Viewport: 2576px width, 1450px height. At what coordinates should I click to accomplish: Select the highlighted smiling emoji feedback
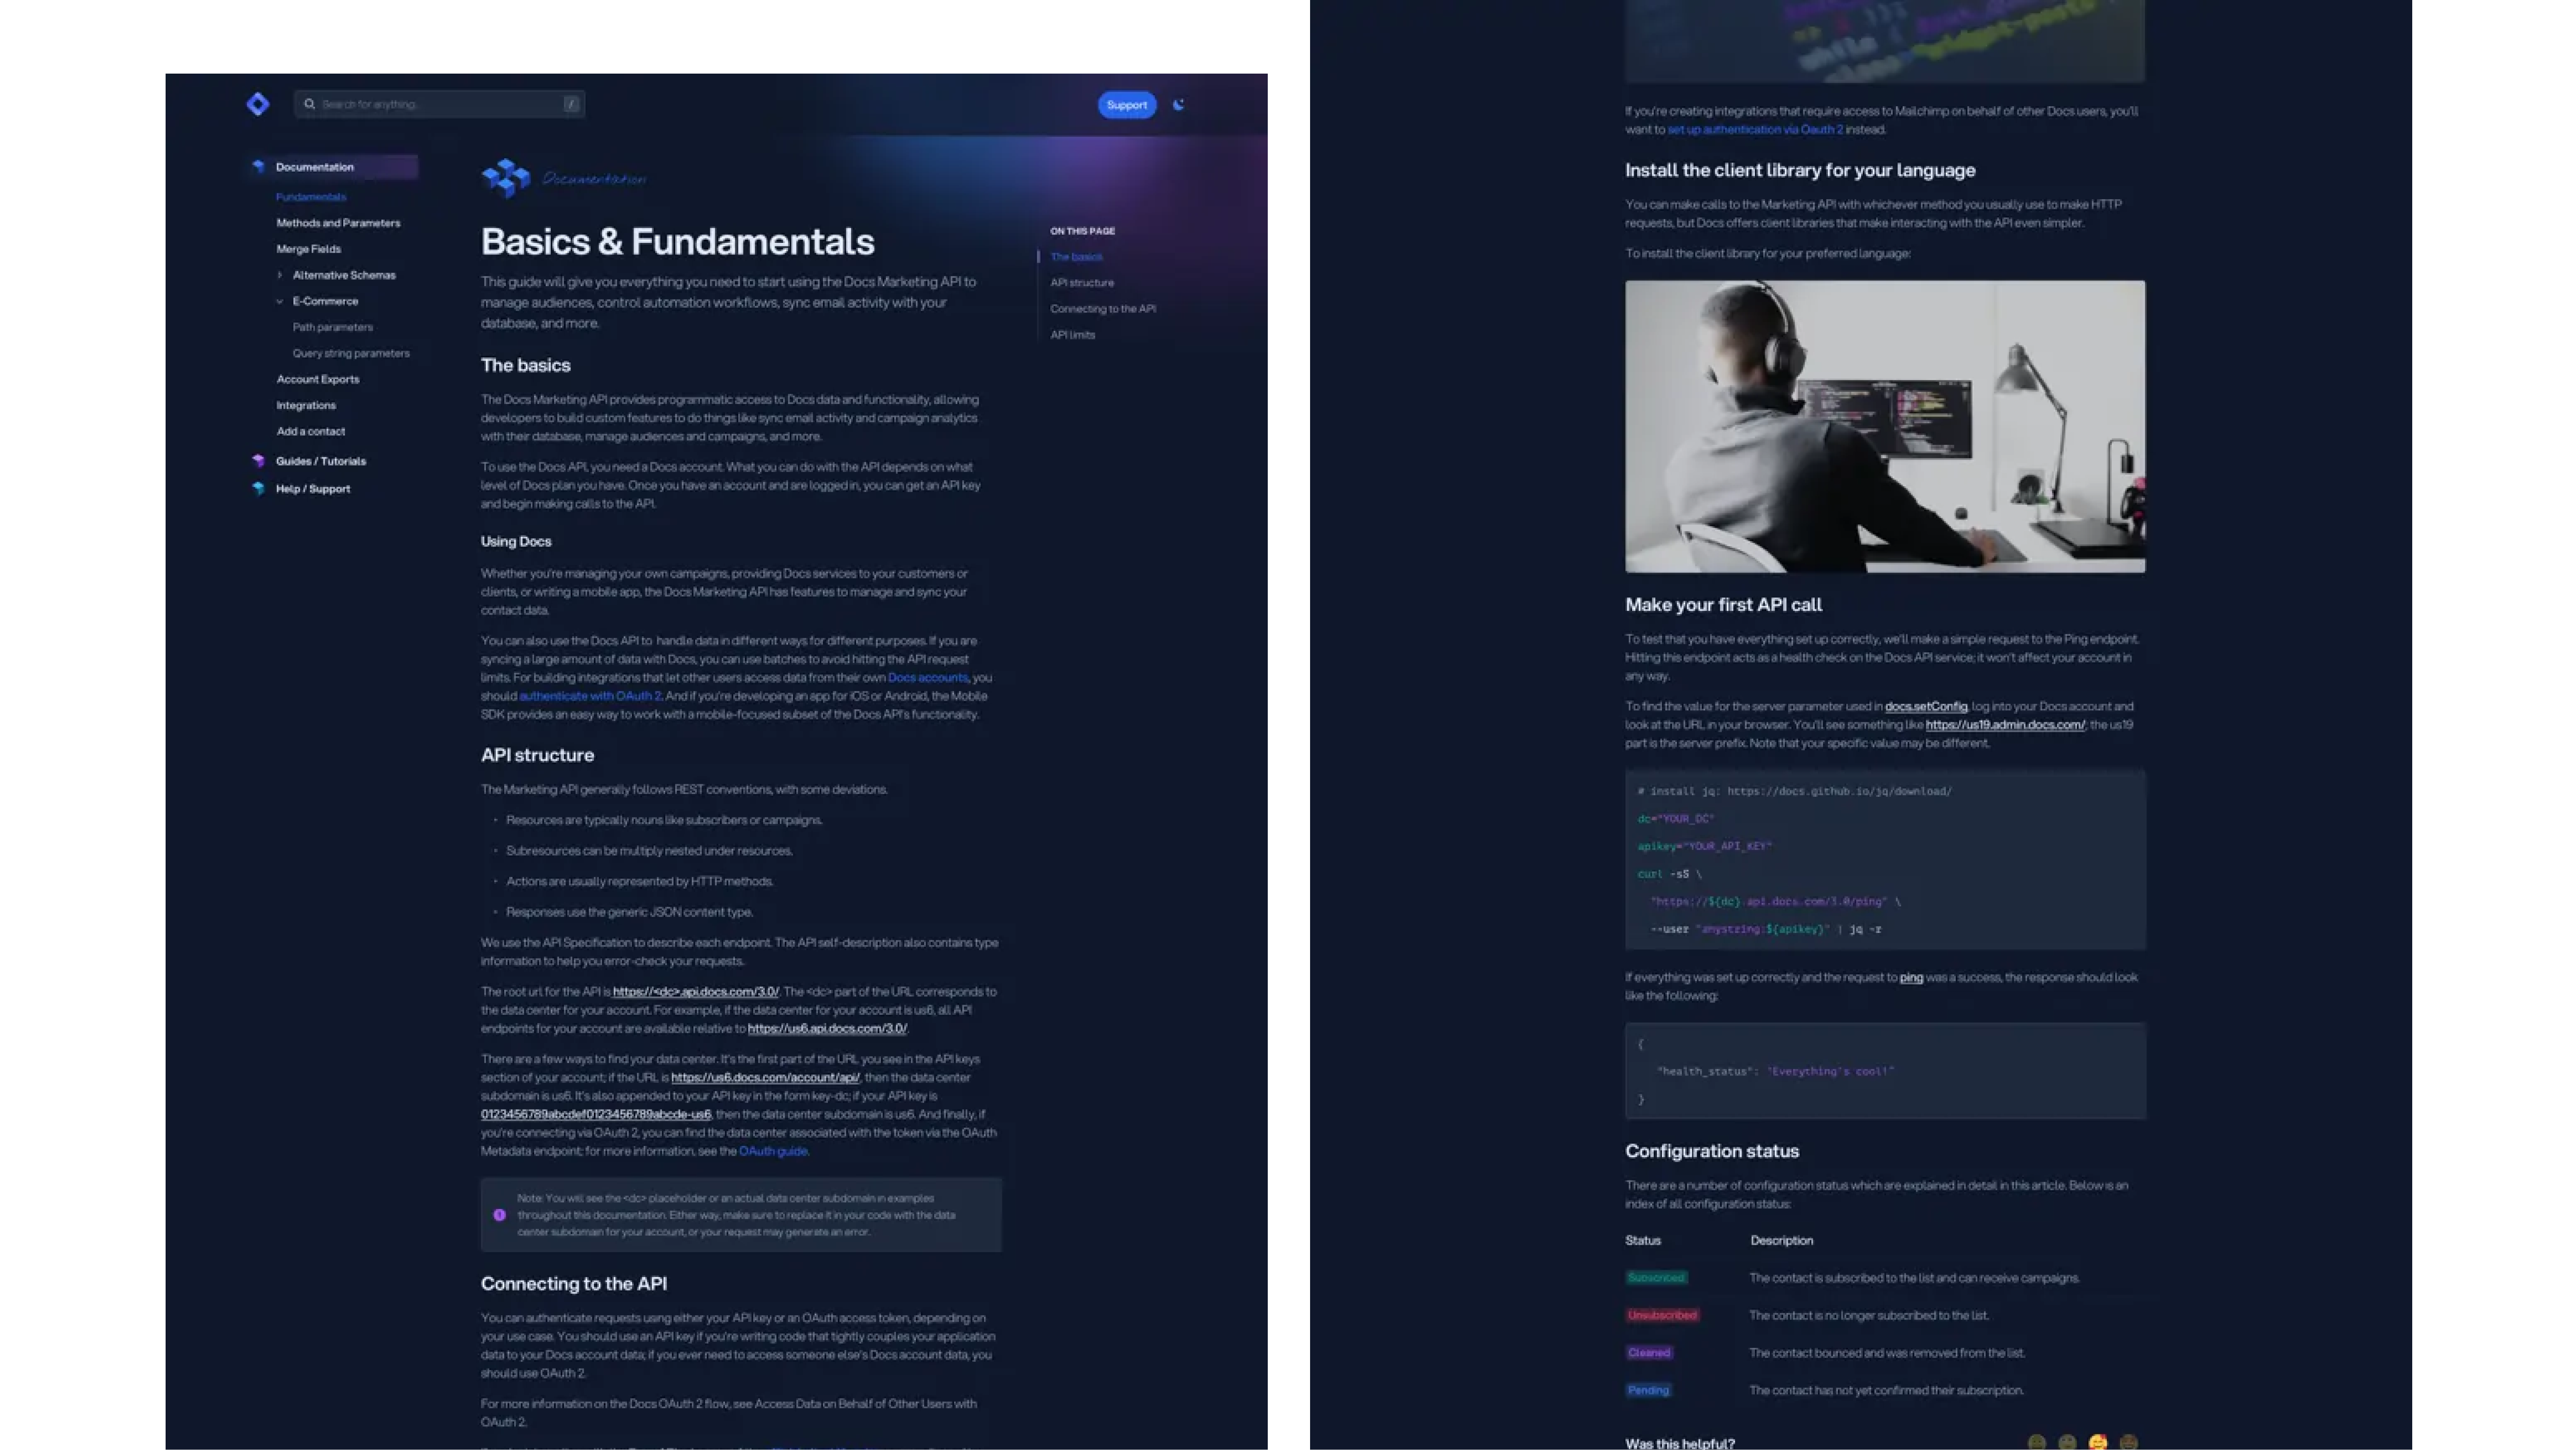(x=2098, y=1442)
